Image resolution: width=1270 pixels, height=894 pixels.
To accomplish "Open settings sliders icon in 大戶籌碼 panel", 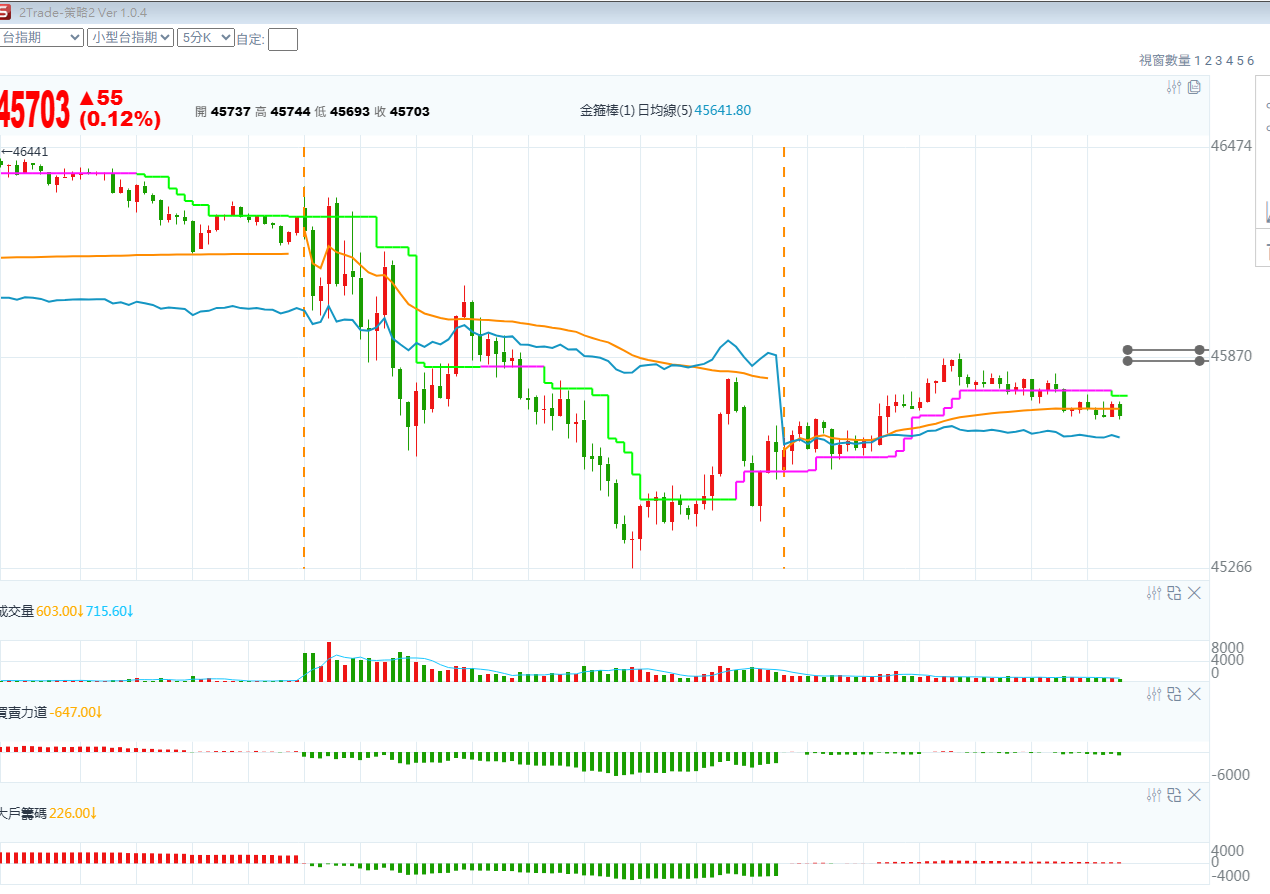I will 1154,795.
